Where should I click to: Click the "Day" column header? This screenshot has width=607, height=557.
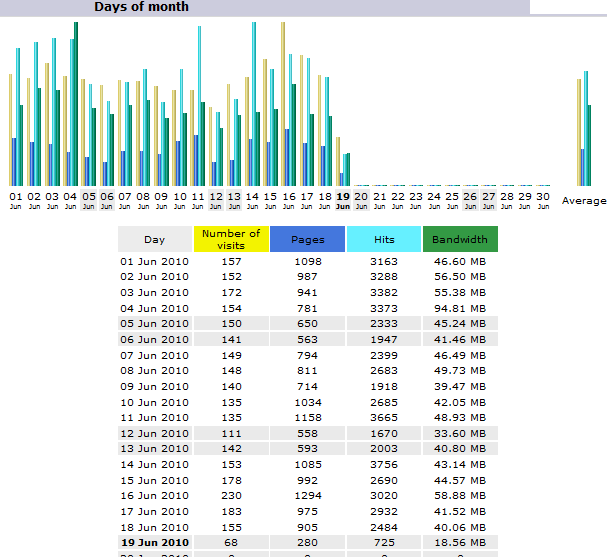point(155,240)
